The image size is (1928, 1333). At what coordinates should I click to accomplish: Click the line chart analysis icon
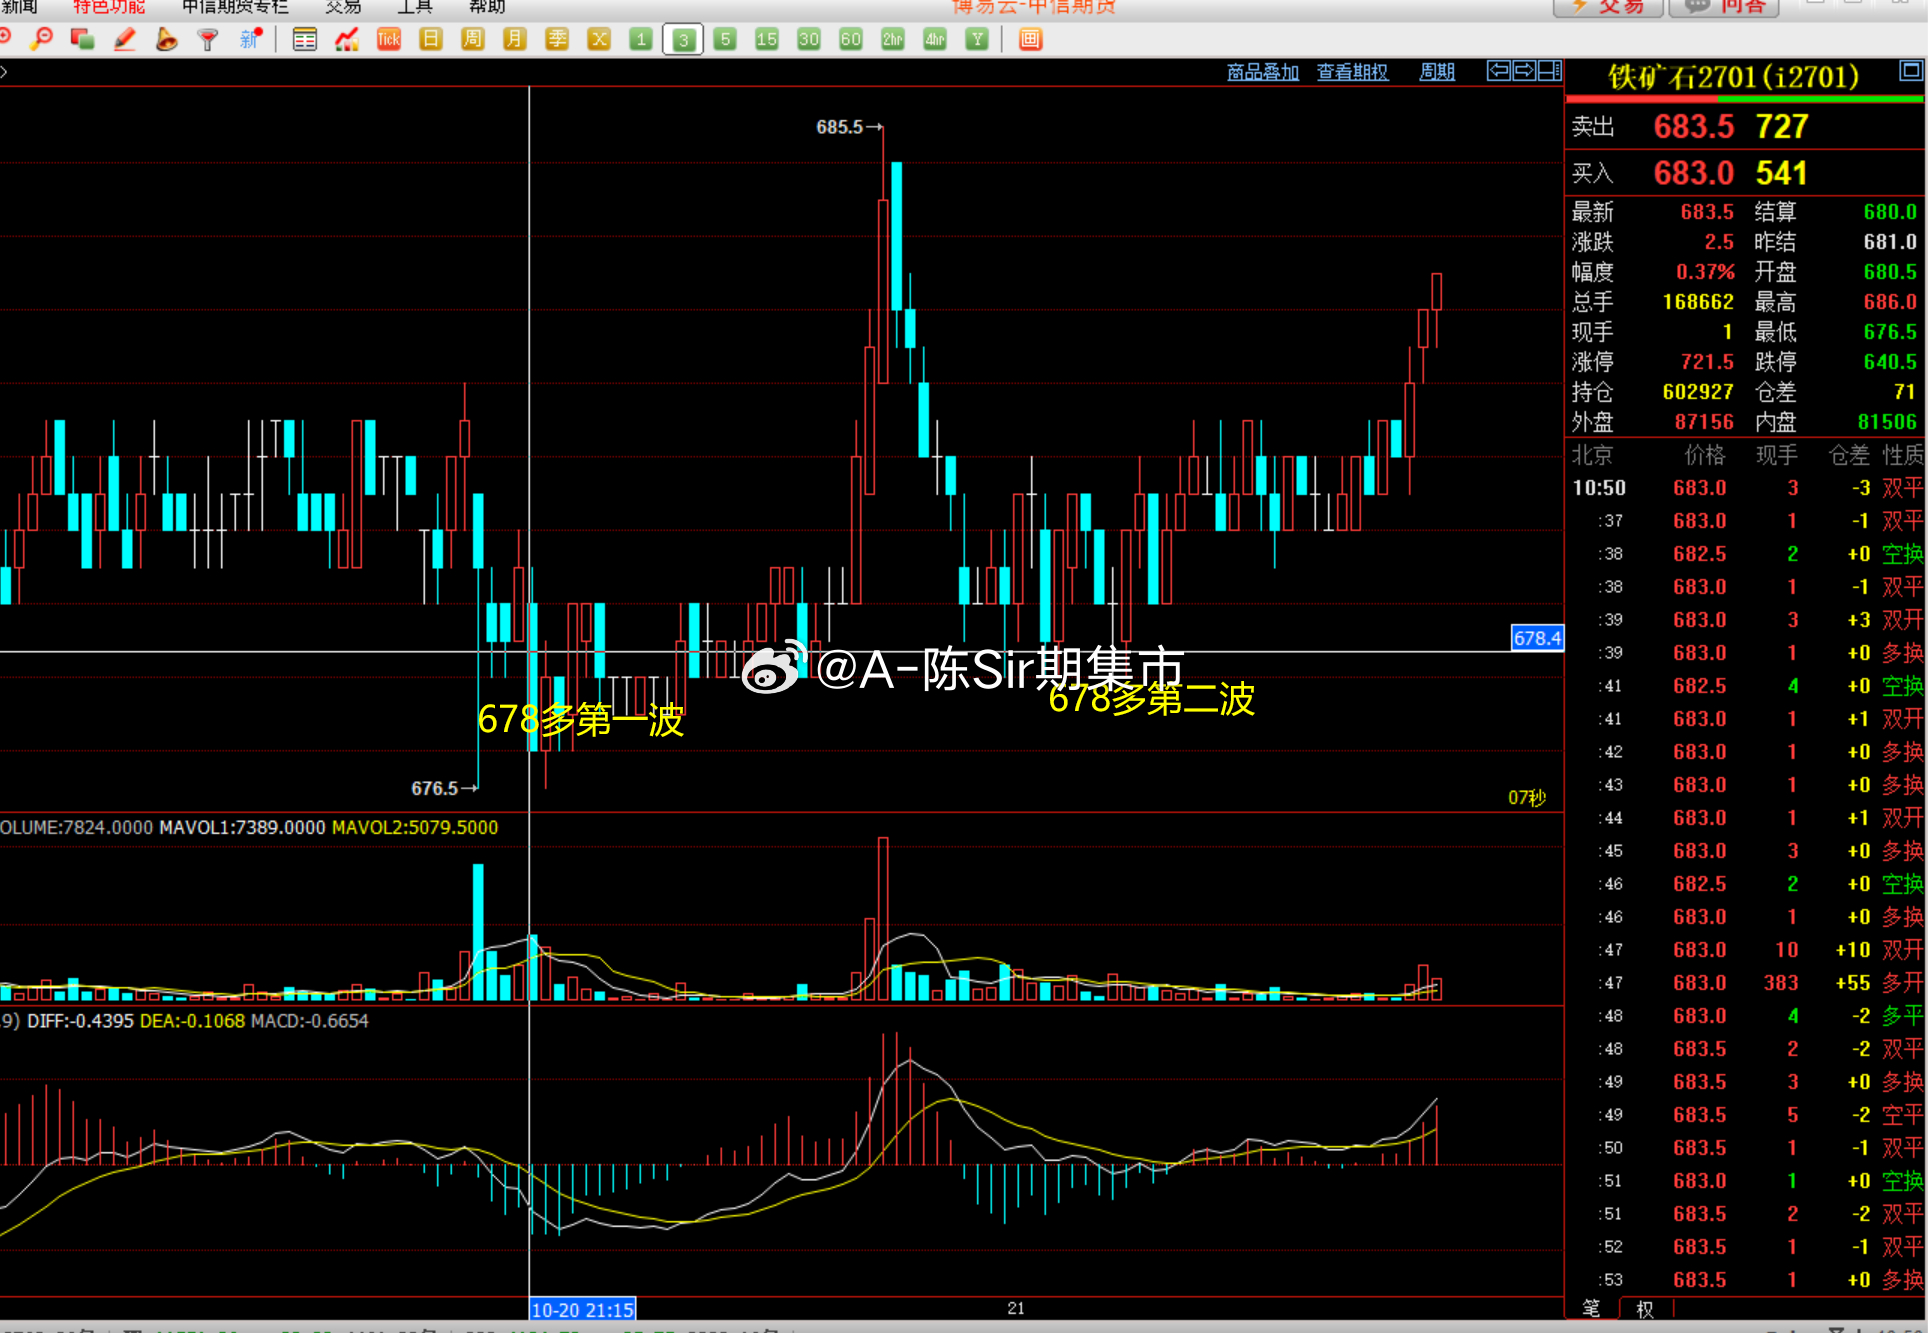pyautogui.click(x=347, y=39)
